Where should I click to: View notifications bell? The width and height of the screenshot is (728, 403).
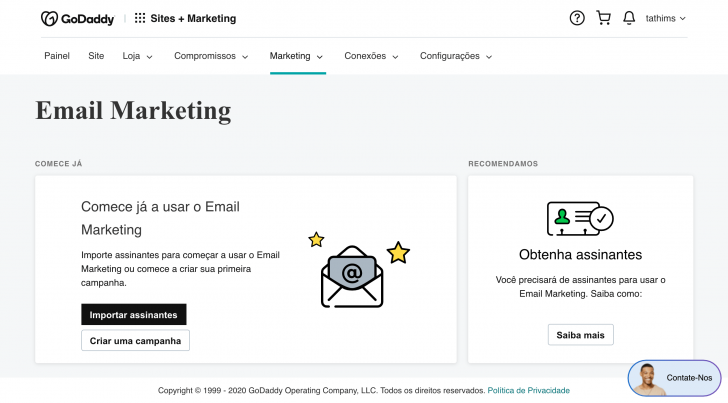coord(629,18)
